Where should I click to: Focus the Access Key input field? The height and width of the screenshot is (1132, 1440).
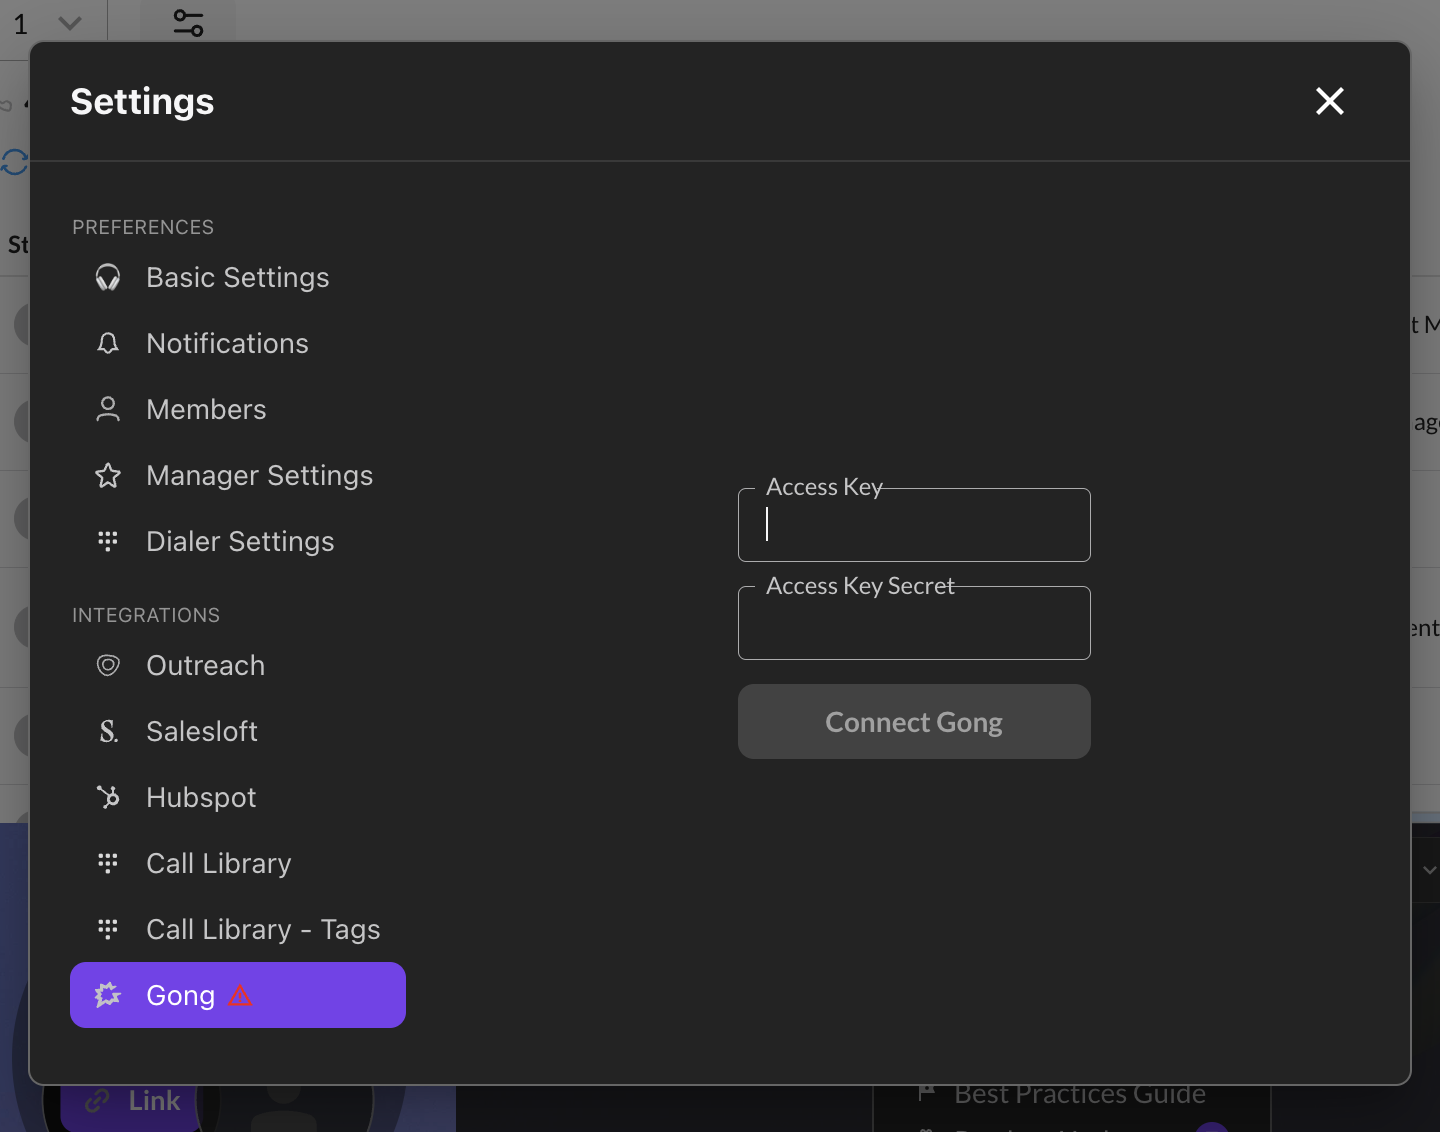point(914,525)
